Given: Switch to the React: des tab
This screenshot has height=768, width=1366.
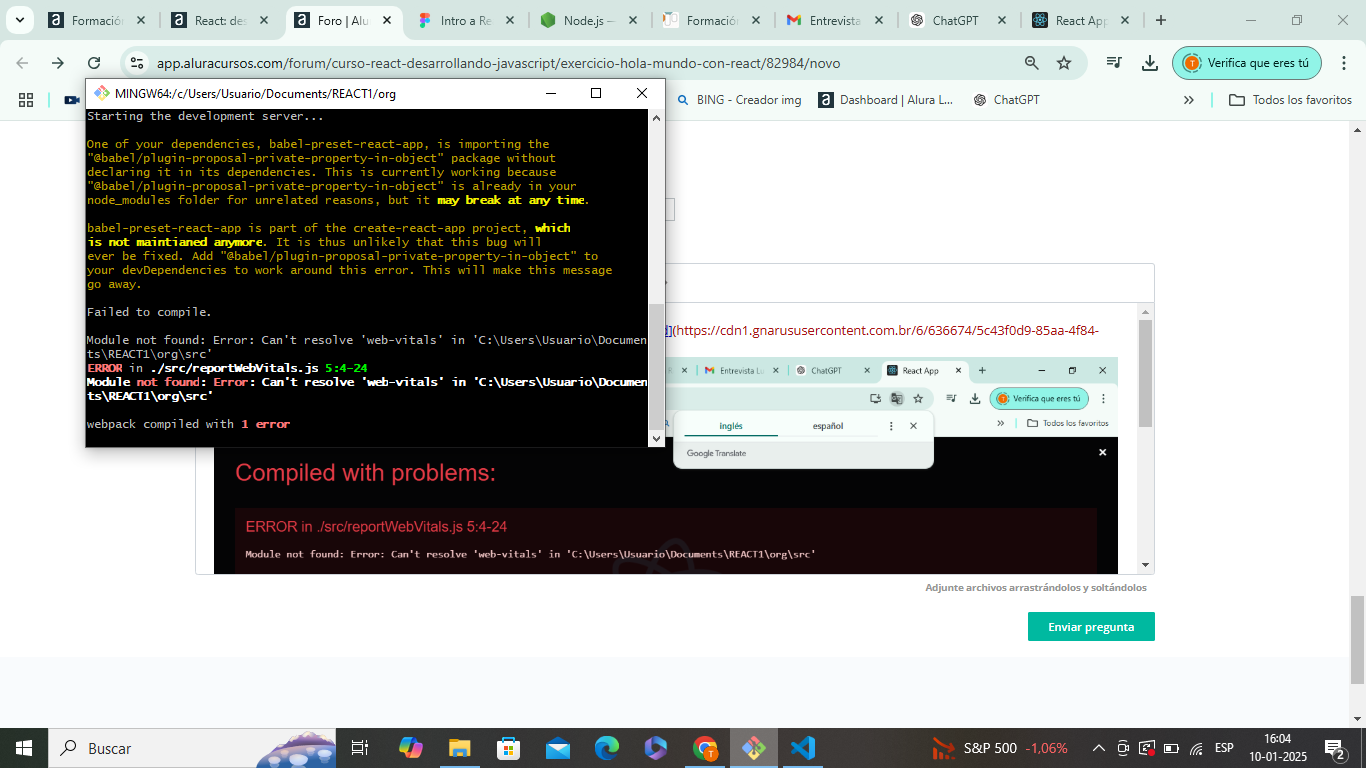Looking at the screenshot, I should (x=220, y=20).
